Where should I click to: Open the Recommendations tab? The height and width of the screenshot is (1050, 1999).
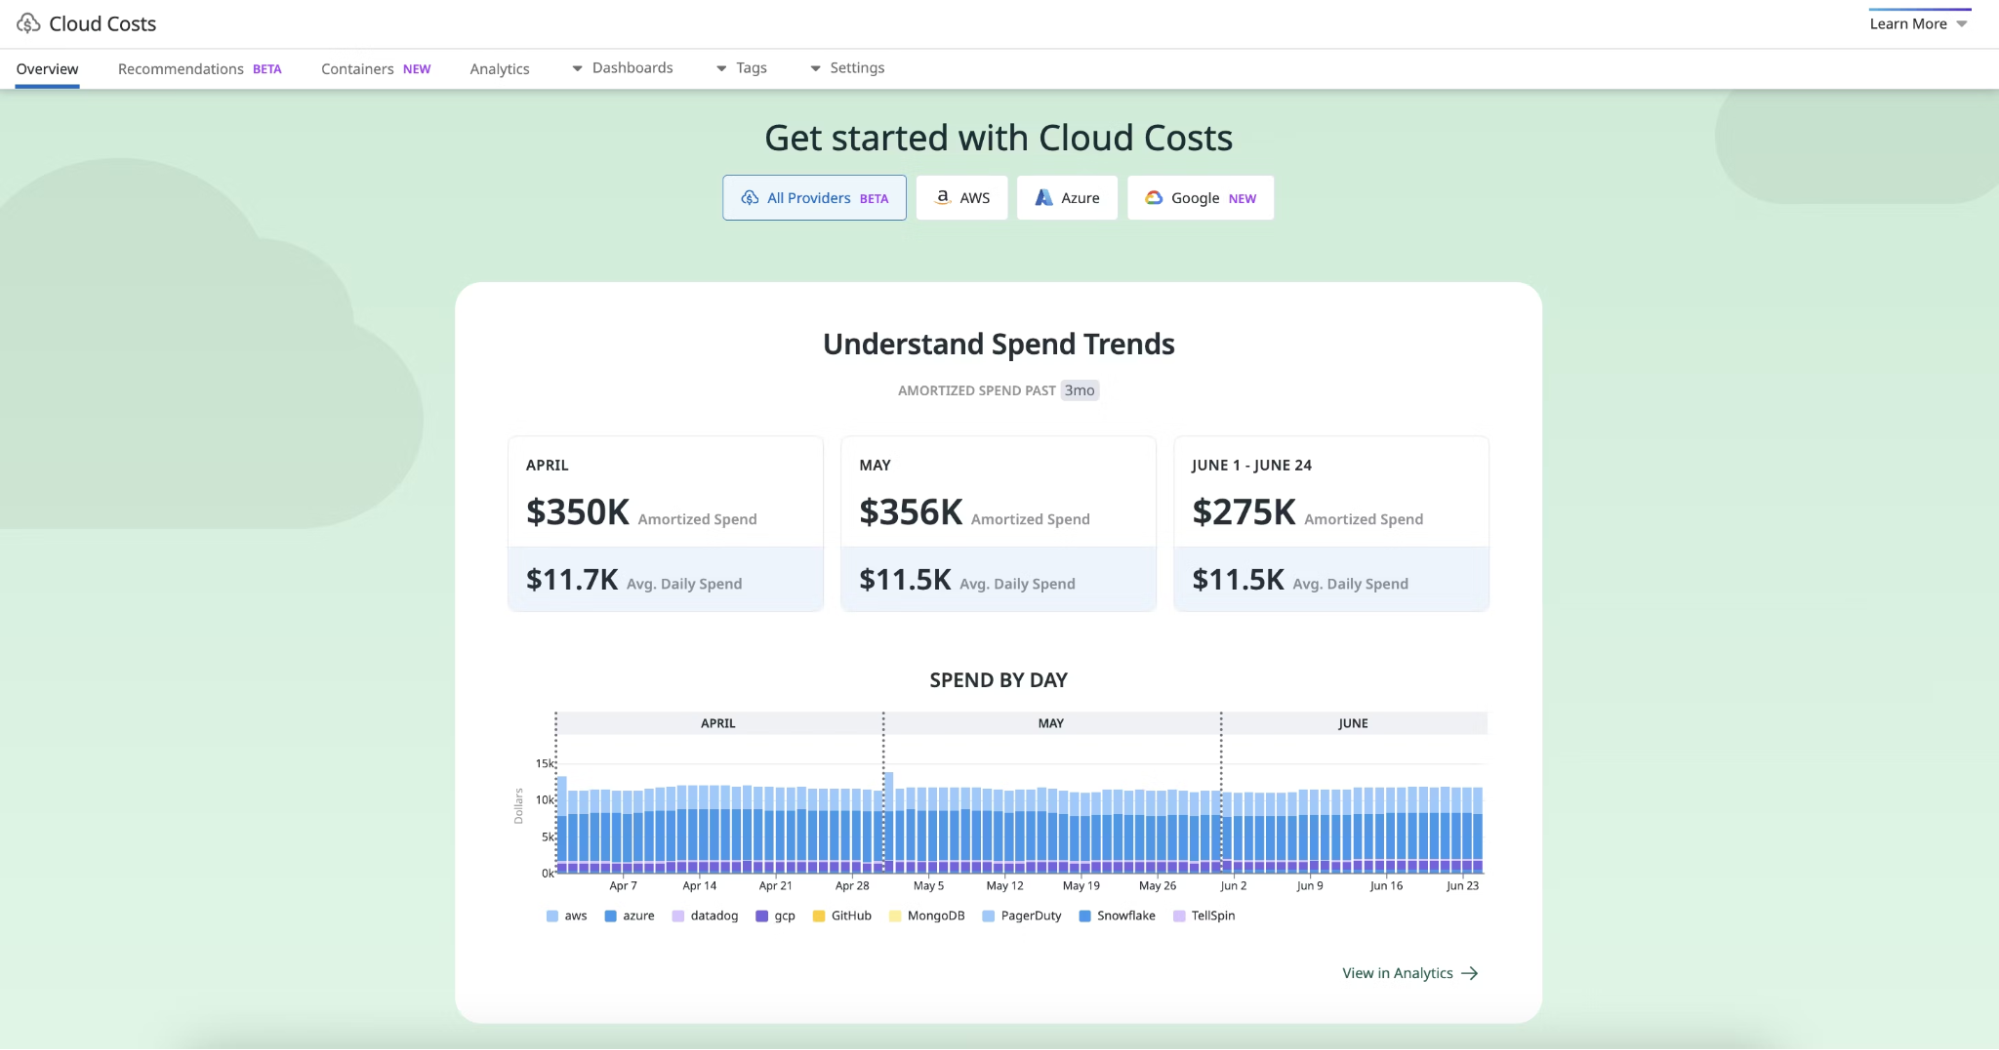pyautogui.click(x=199, y=69)
